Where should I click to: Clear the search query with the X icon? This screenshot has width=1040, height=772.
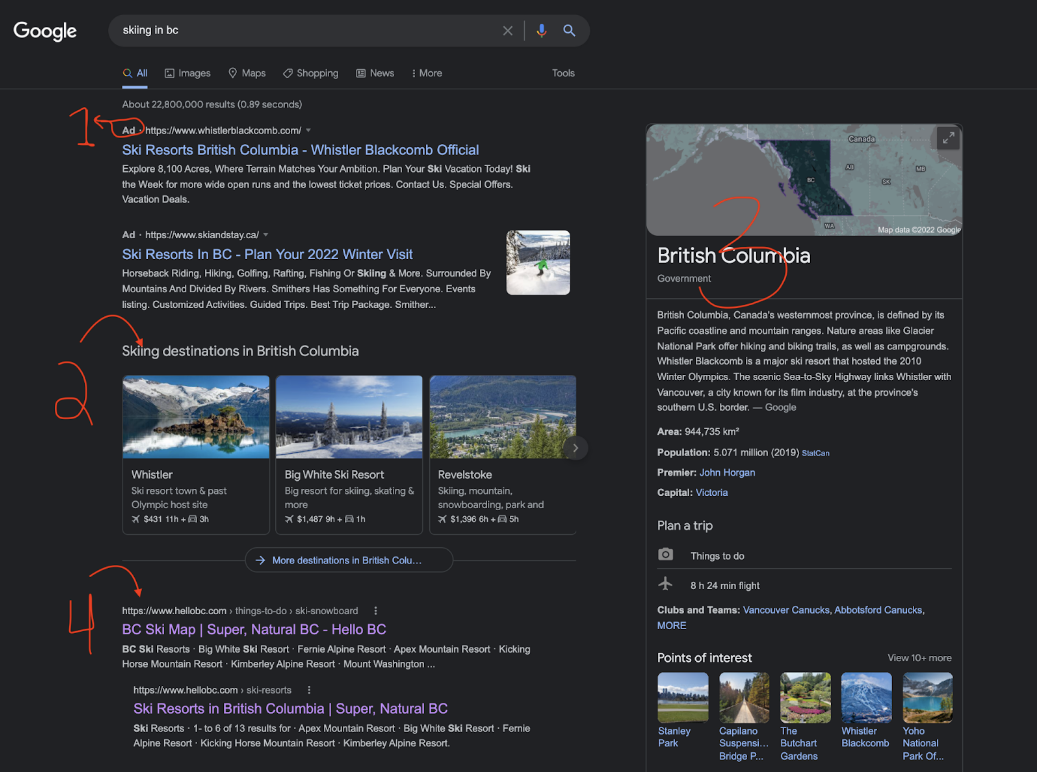(507, 30)
